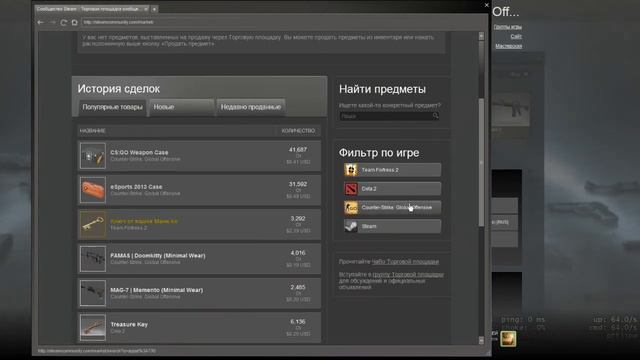The width and height of the screenshot is (640, 360).
Task: Go forward using the browser forward arrow
Action: [x=52, y=22]
